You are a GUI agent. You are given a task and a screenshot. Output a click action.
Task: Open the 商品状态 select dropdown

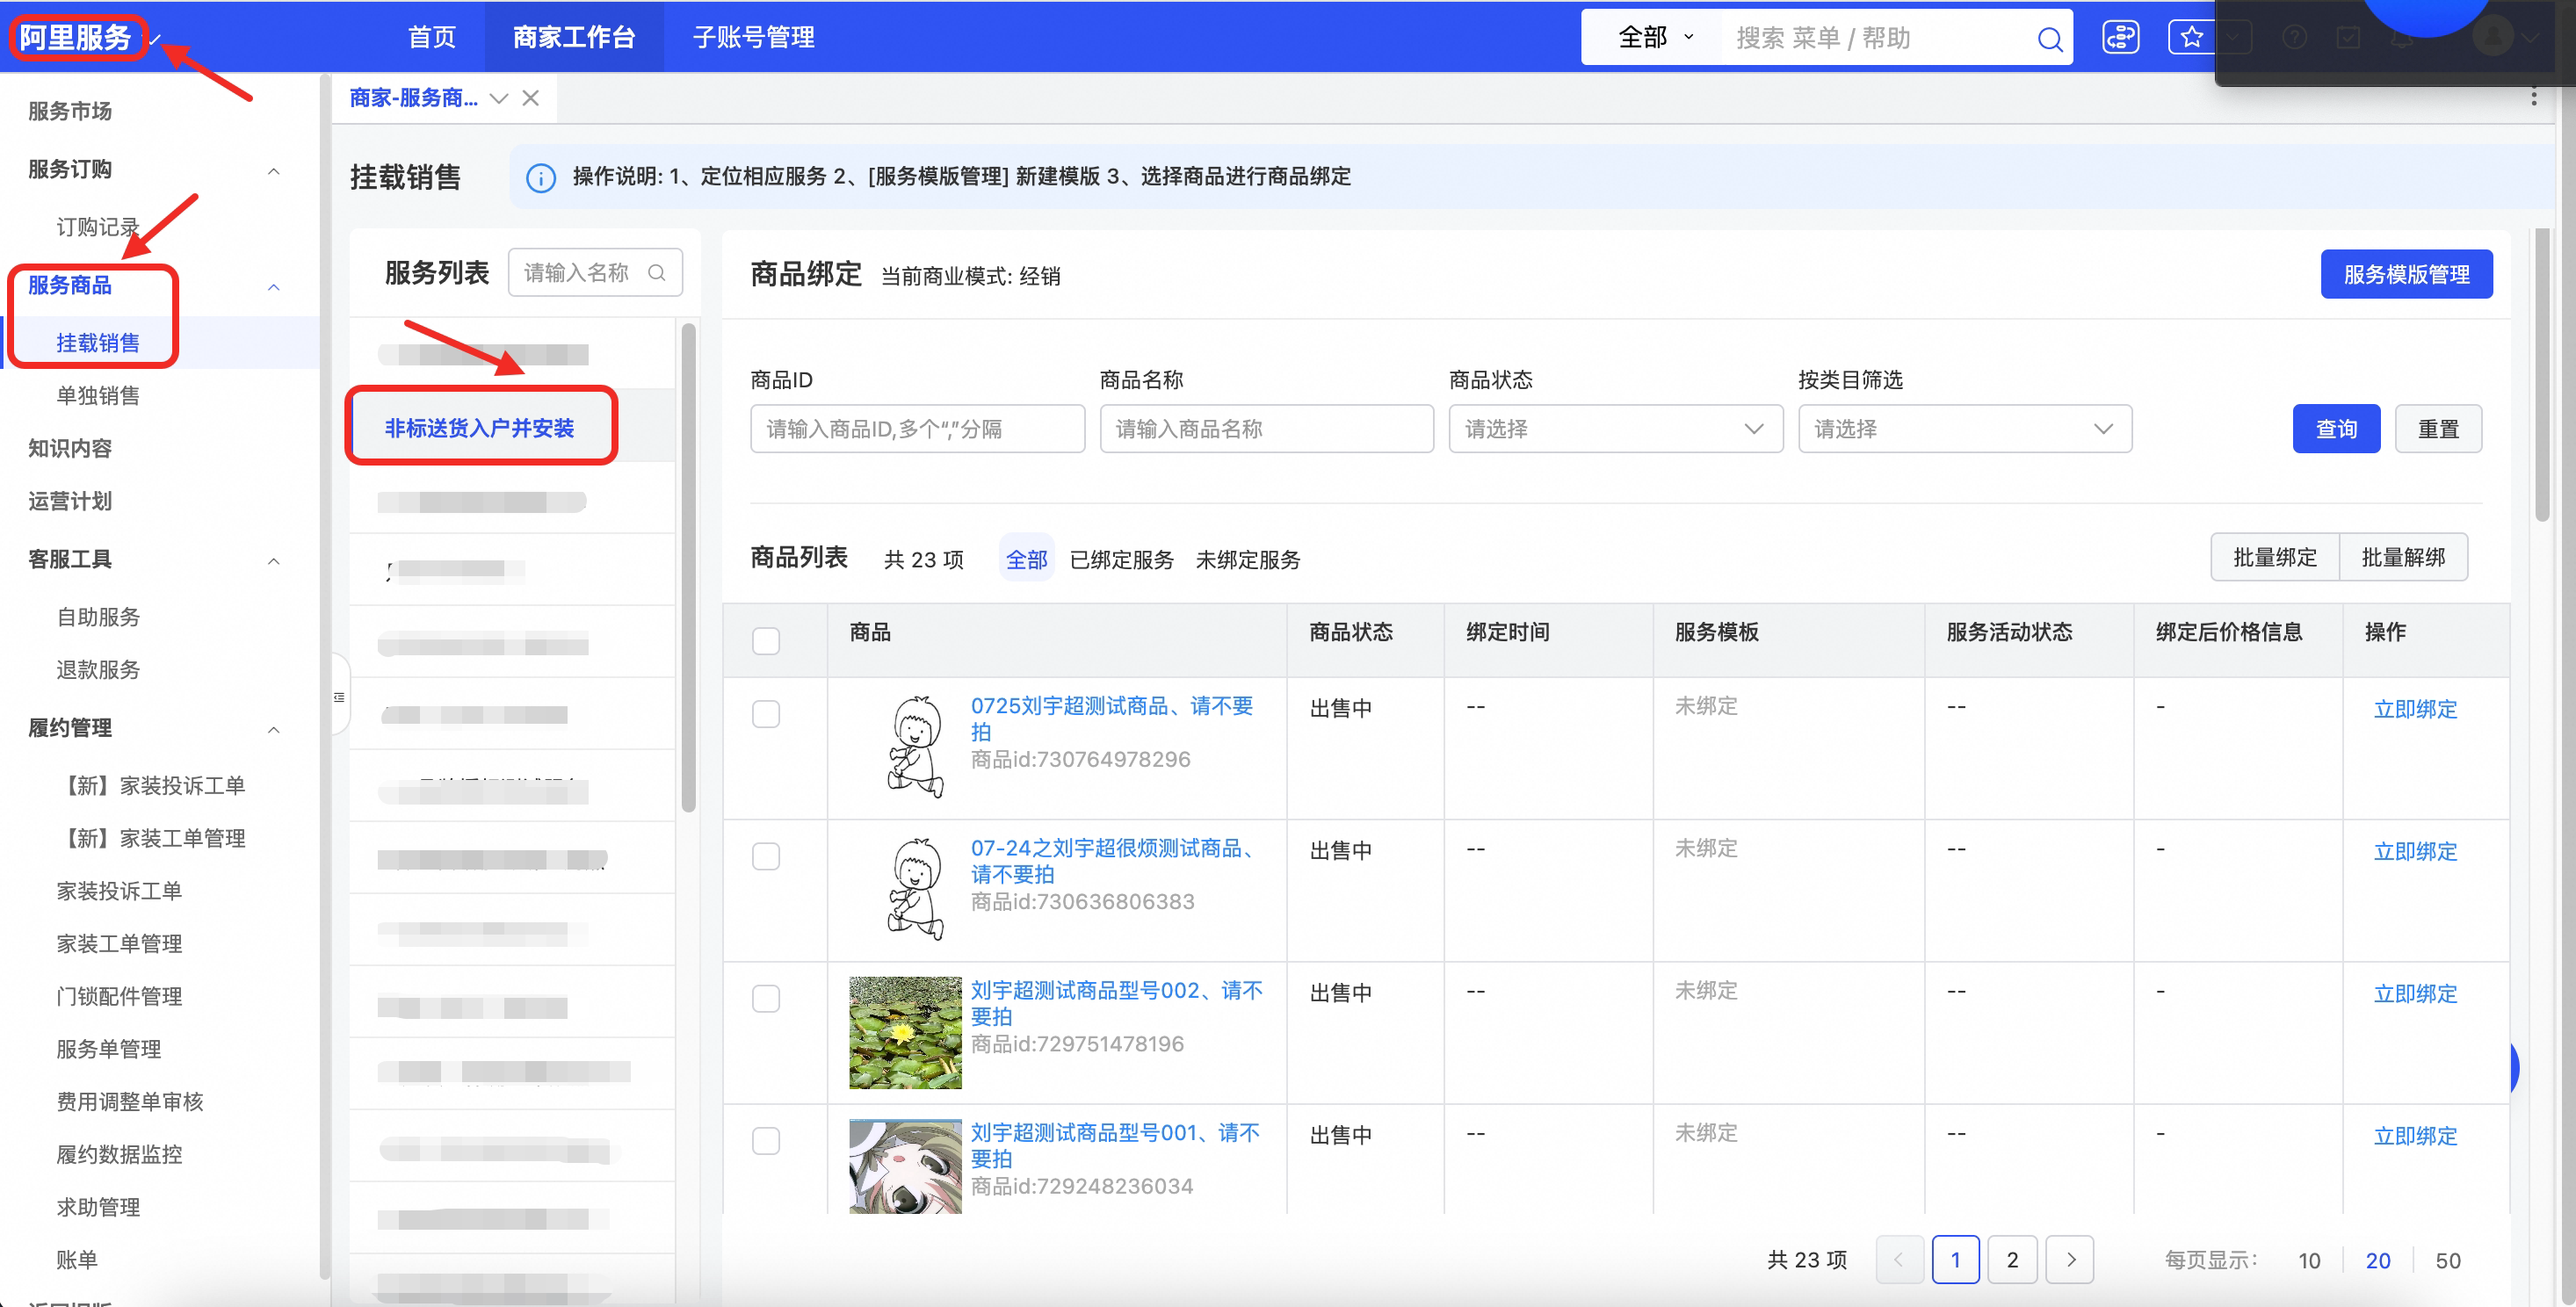click(x=1615, y=429)
